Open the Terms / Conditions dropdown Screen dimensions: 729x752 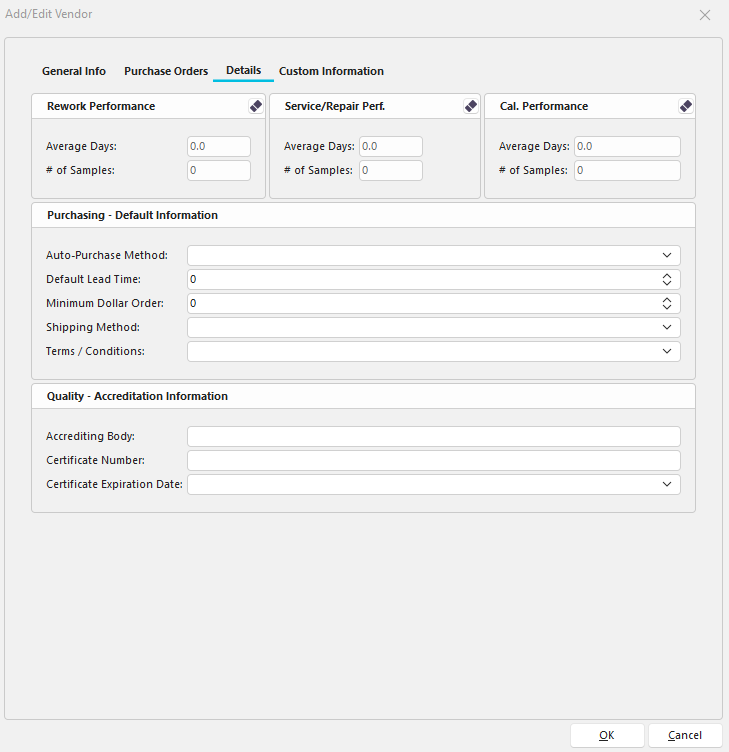pos(667,352)
